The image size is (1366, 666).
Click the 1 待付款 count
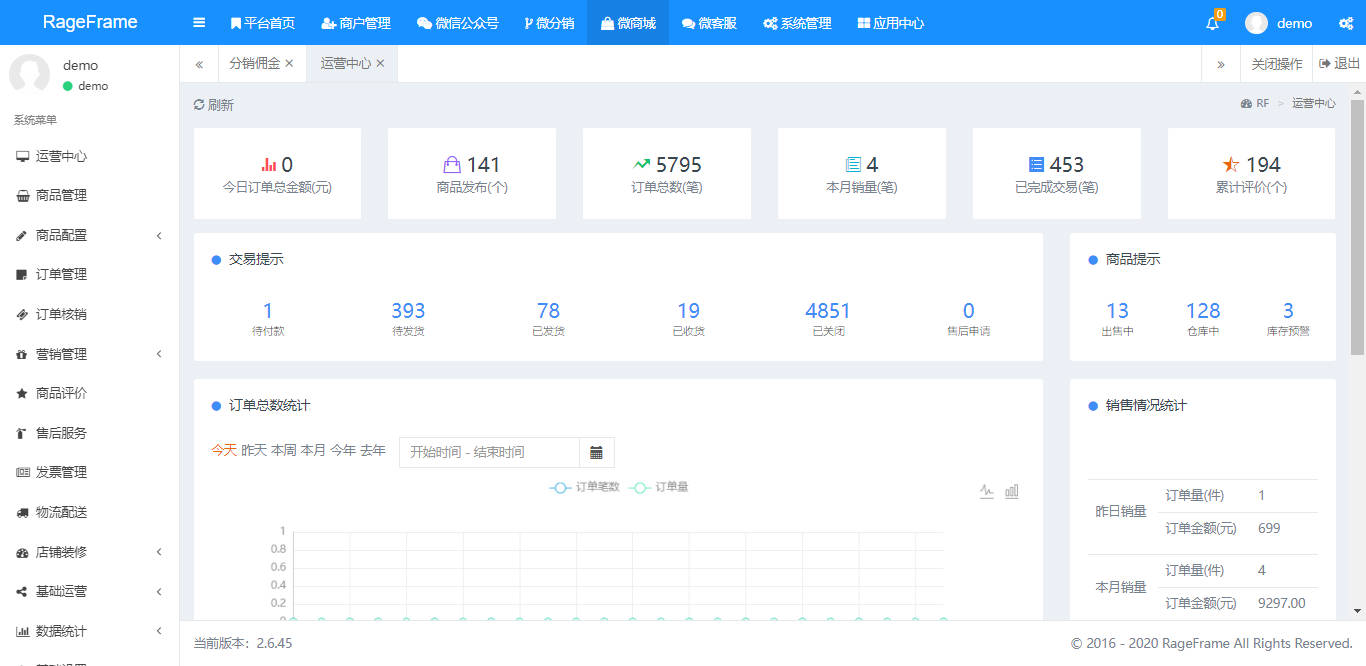268,311
